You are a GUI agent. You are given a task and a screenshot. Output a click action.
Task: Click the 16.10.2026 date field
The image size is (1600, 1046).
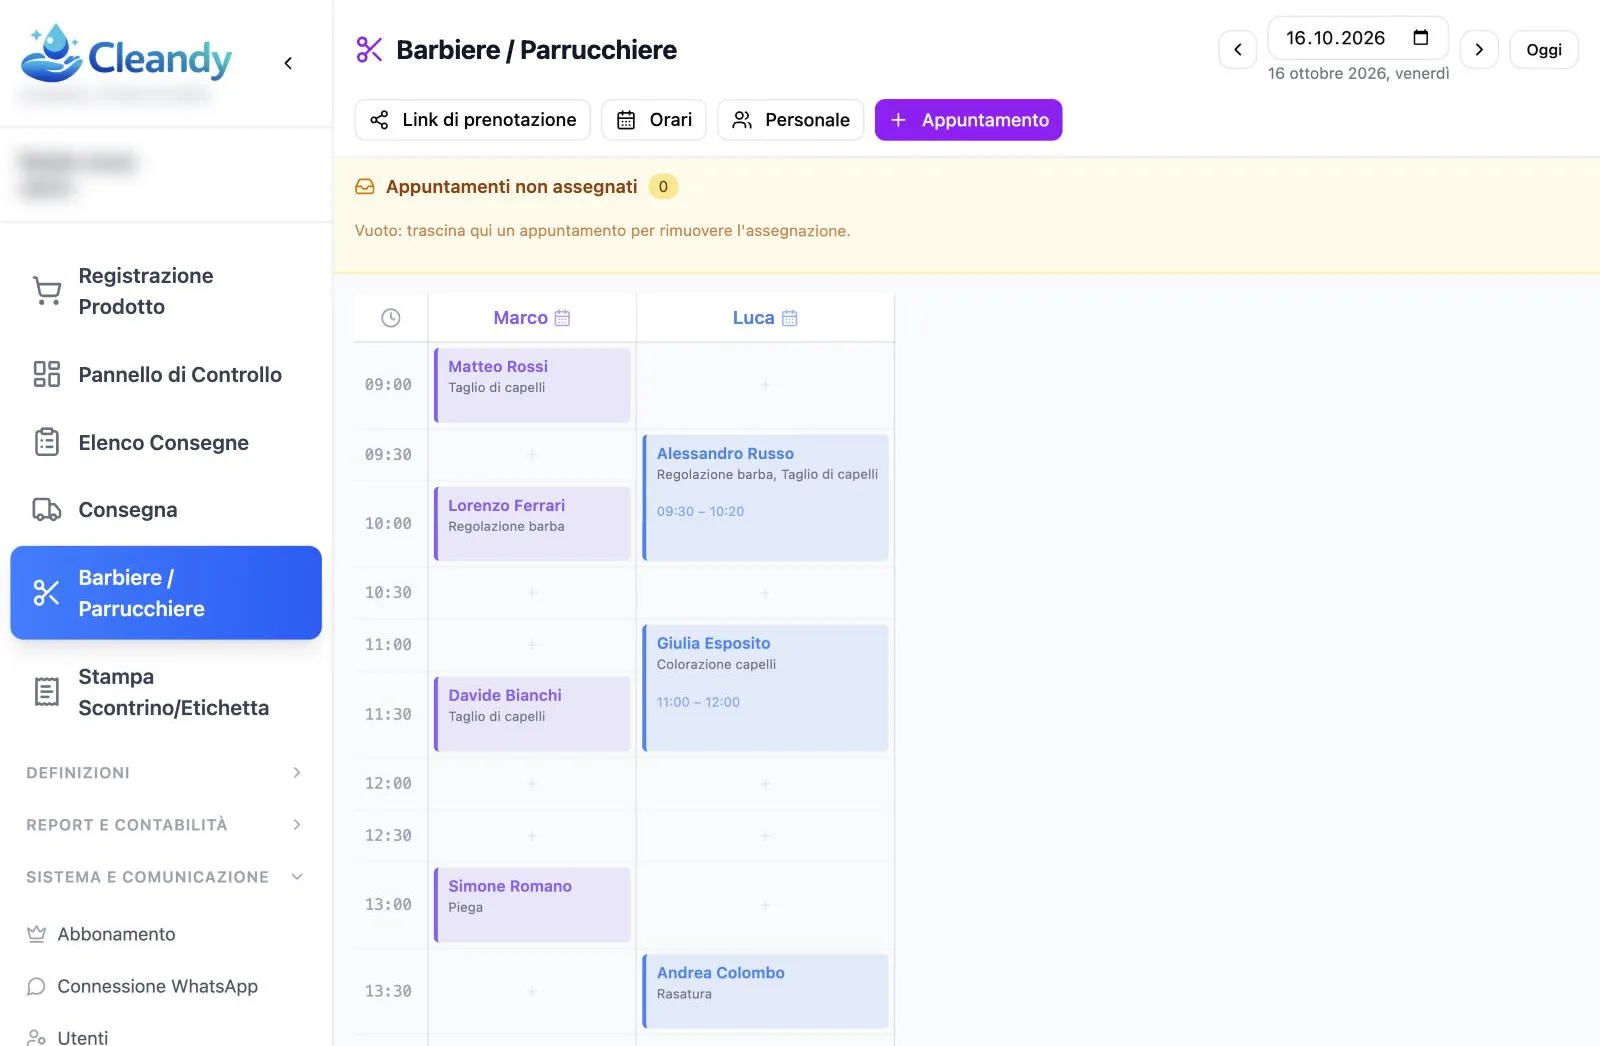point(1358,38)
